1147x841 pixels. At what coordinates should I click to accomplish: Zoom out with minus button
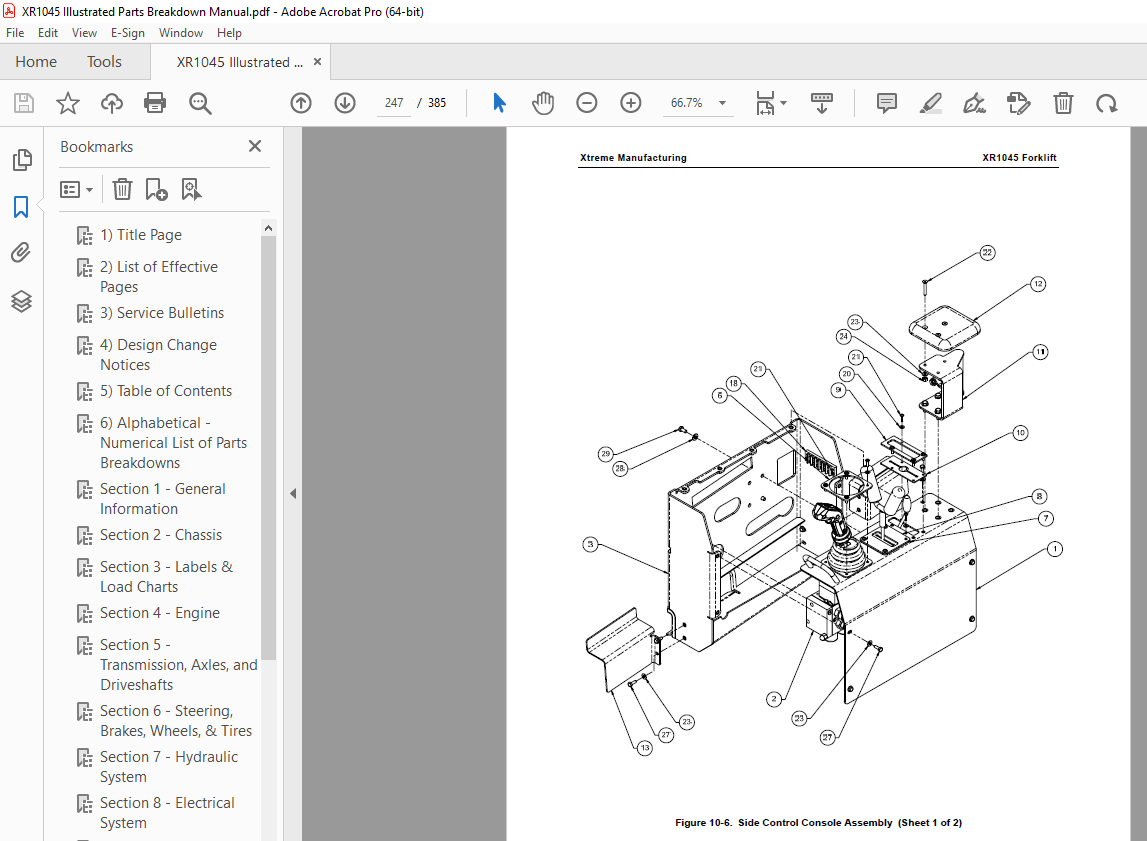tap(587, 103)
